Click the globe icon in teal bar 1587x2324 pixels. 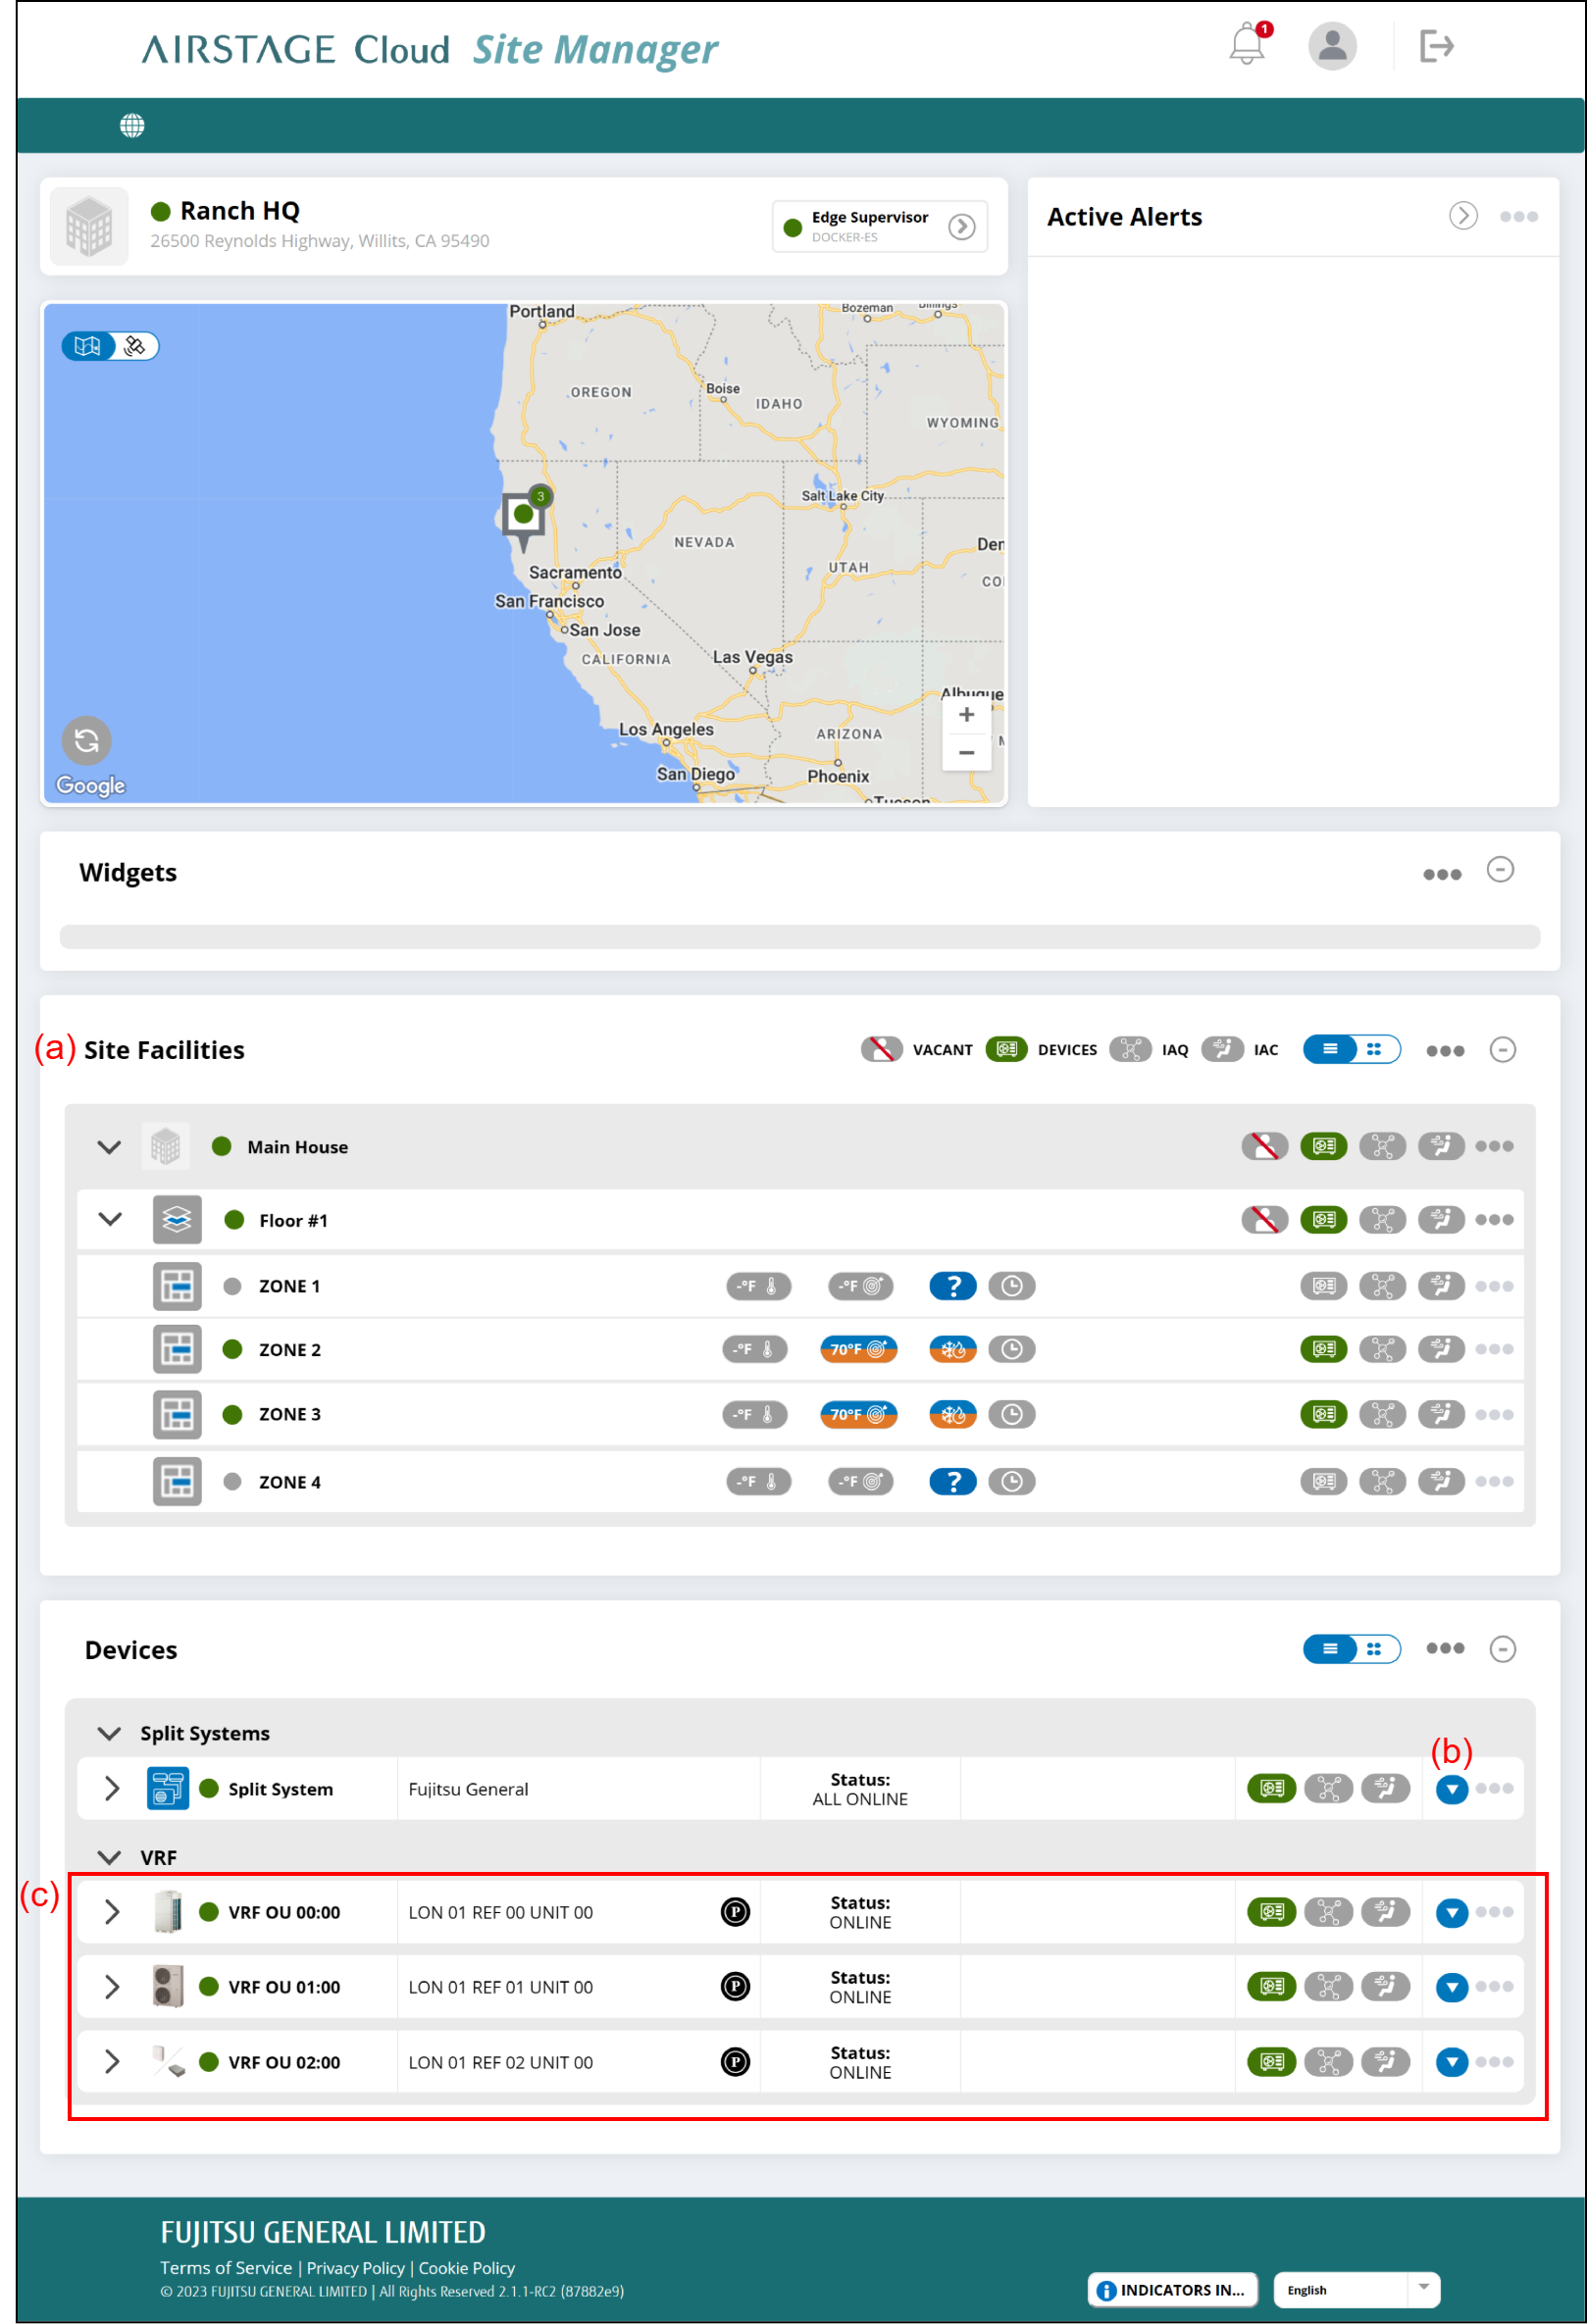(x=132, y=126)
